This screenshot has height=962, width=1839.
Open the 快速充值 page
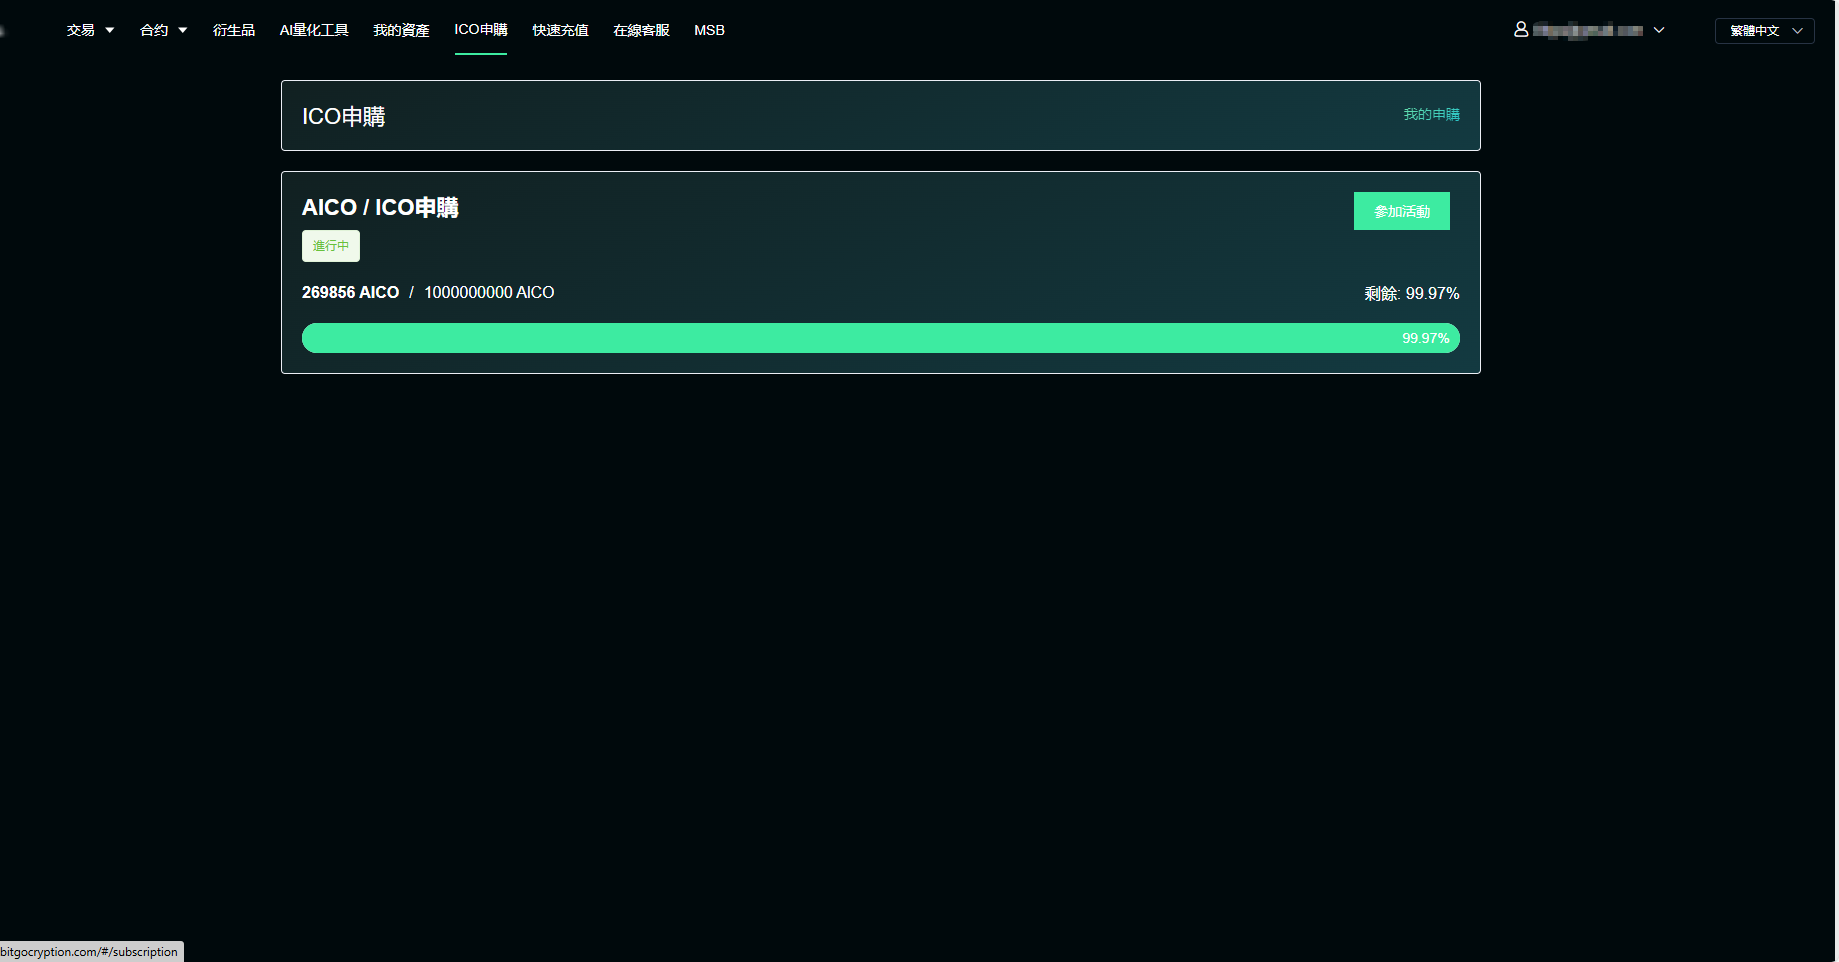click(559, 30)
